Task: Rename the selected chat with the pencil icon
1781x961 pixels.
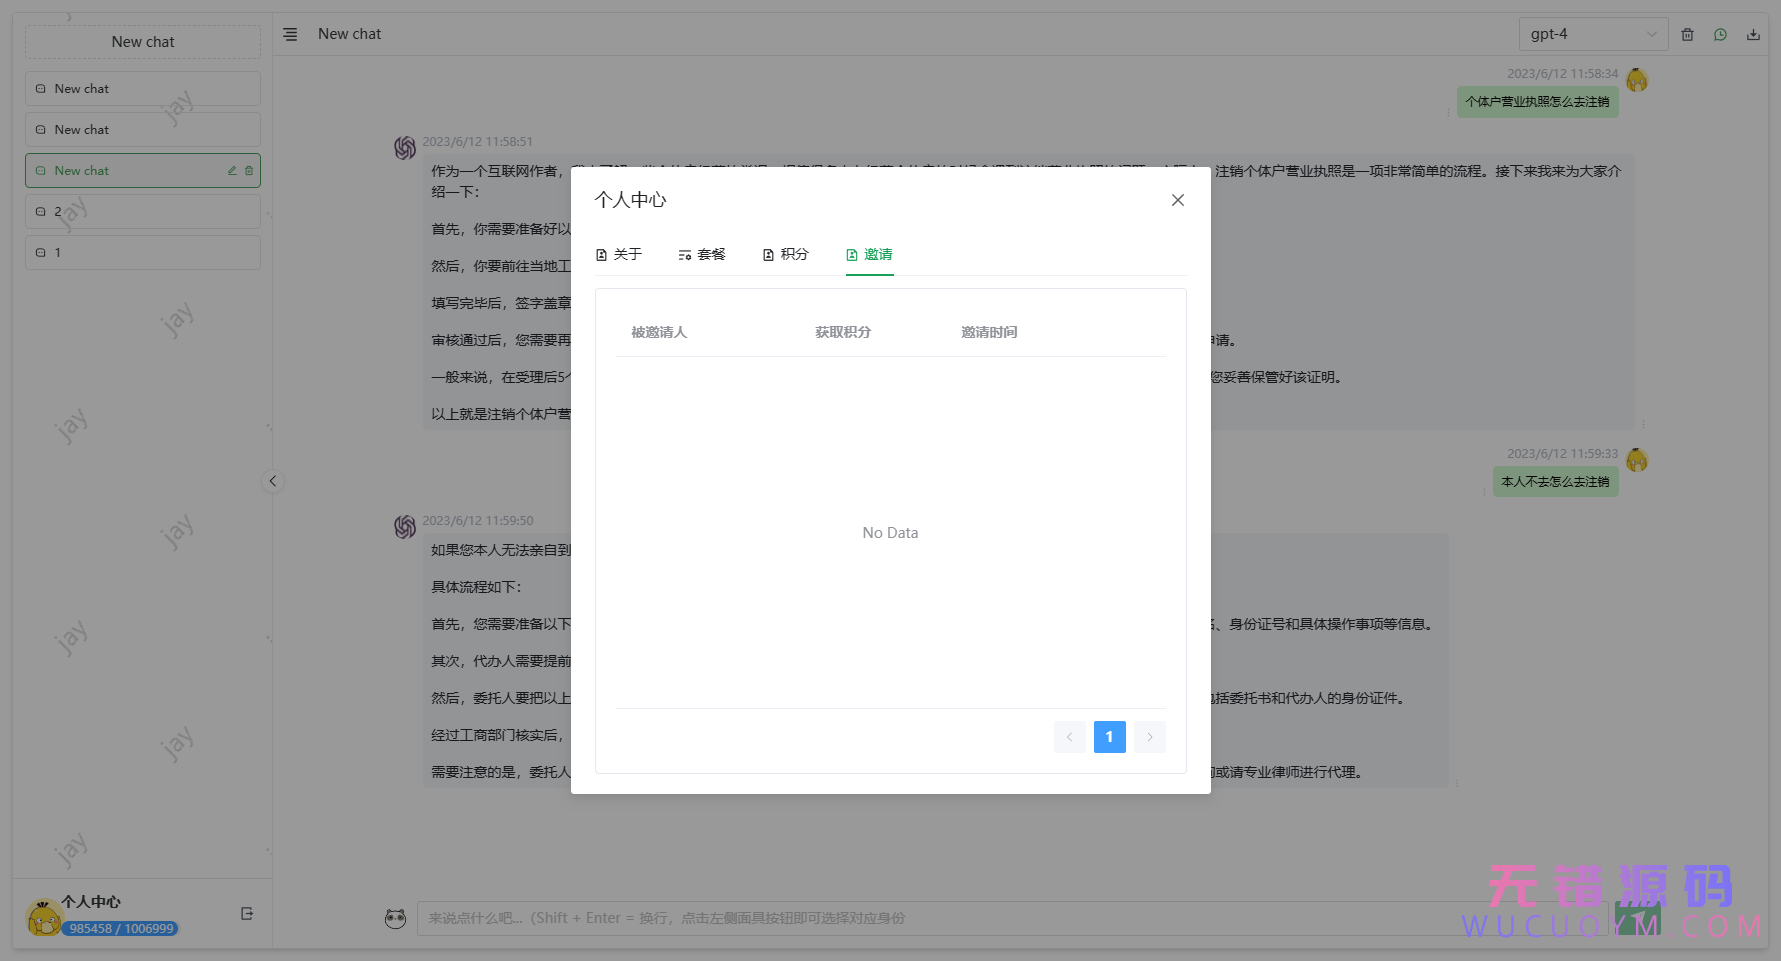Action: [x=231, y=170]
